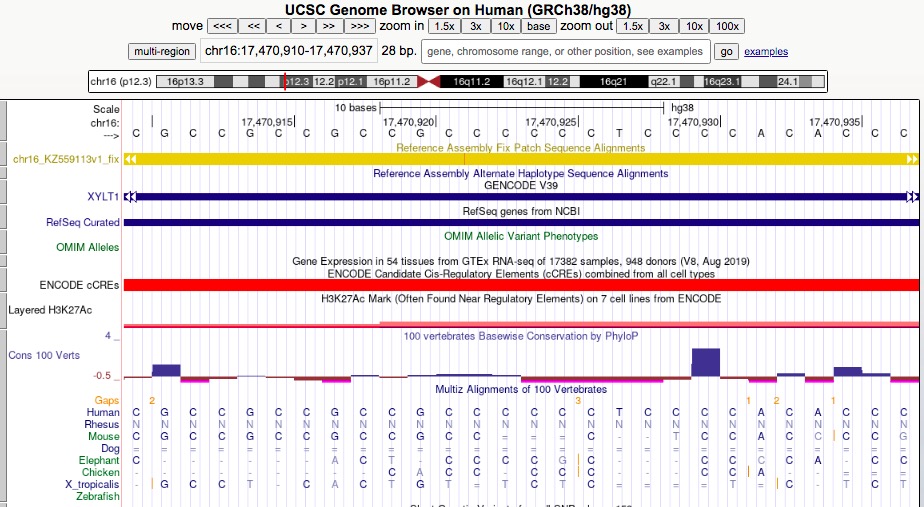Open the GTEx Gene Expression track title
This screenshot has height=507, width=924.
tap(521, 261)
